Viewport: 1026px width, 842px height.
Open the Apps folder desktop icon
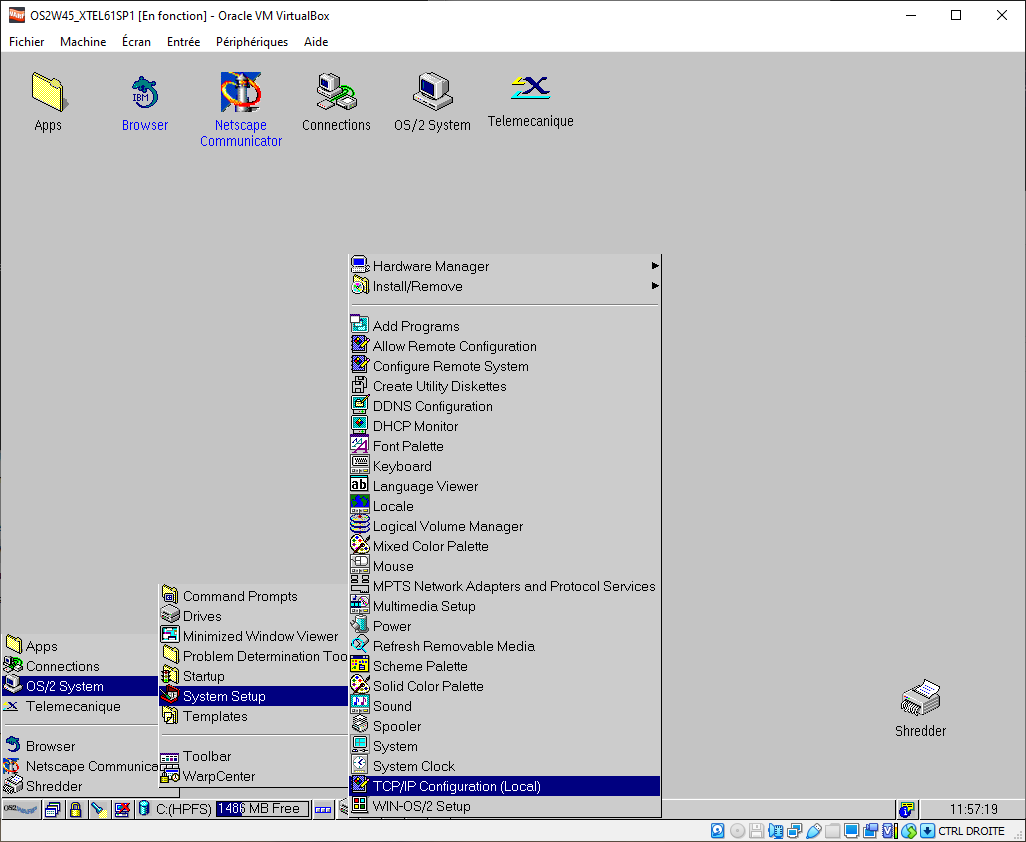47,93
